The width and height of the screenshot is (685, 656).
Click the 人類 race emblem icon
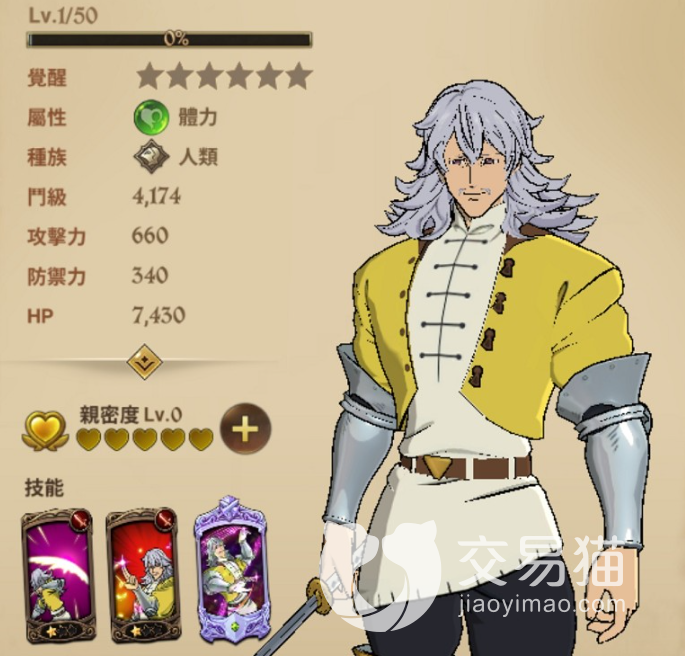151,156
